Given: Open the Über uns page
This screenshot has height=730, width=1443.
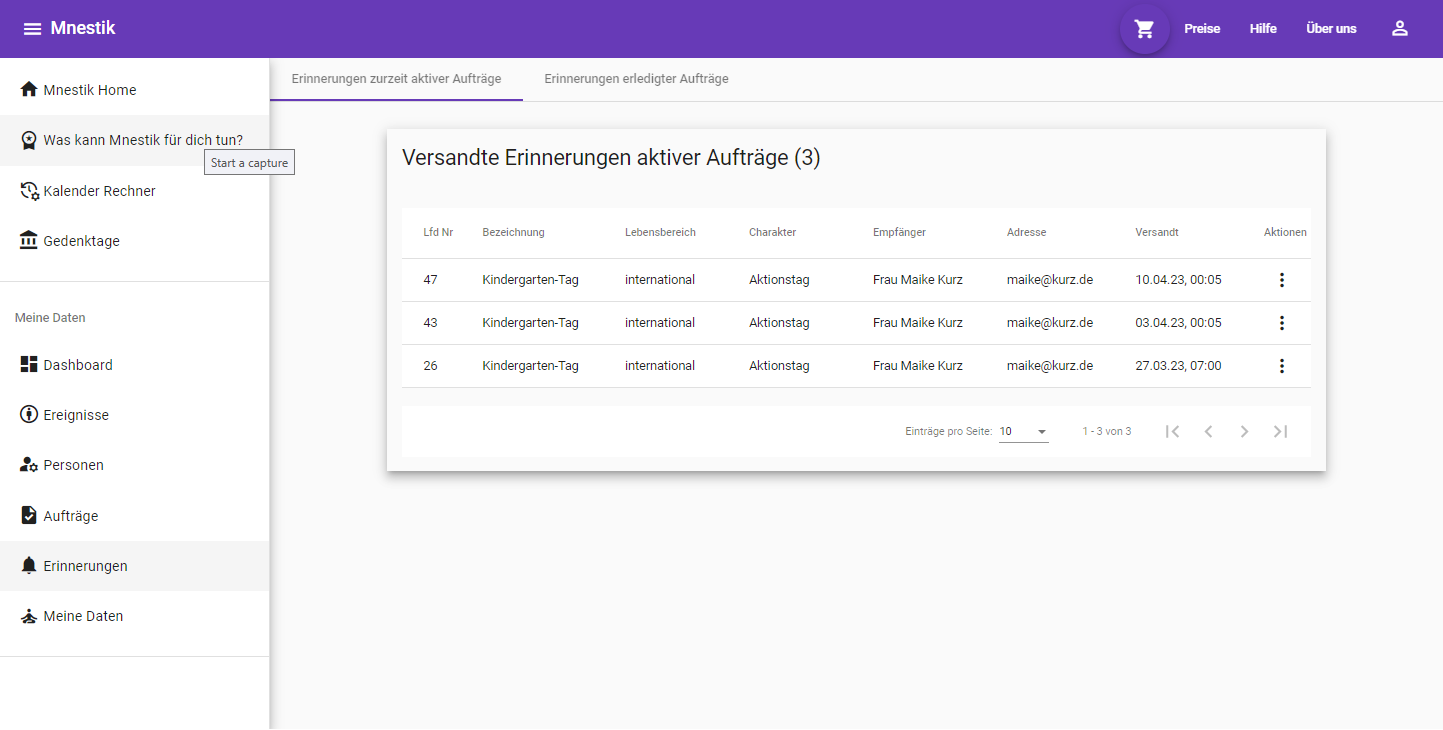Looking at the screenshot, I should (x=1331, y=29).
